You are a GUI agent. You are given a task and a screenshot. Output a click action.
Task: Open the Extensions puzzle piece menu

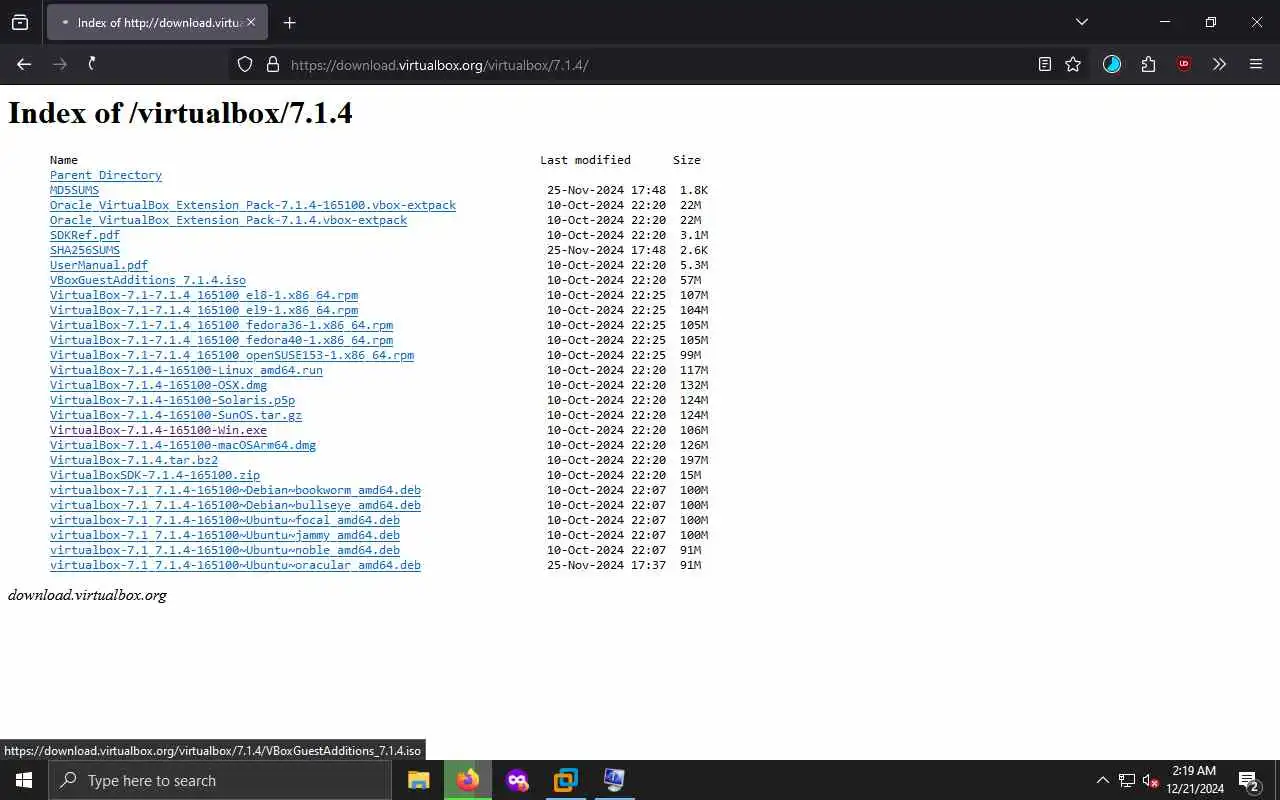point(1148,64)
